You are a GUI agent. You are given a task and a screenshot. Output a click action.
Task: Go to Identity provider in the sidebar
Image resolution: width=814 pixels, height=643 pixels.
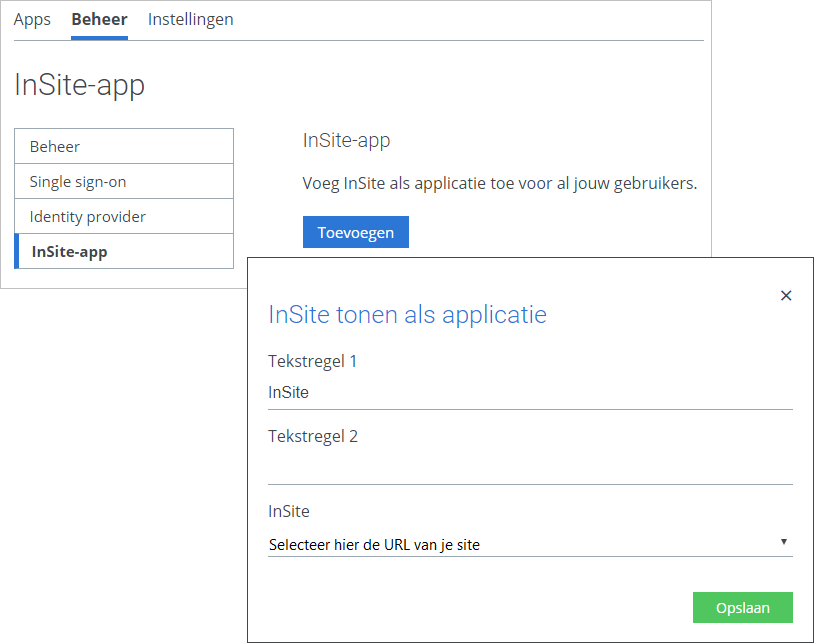click(x=124, y=216)
